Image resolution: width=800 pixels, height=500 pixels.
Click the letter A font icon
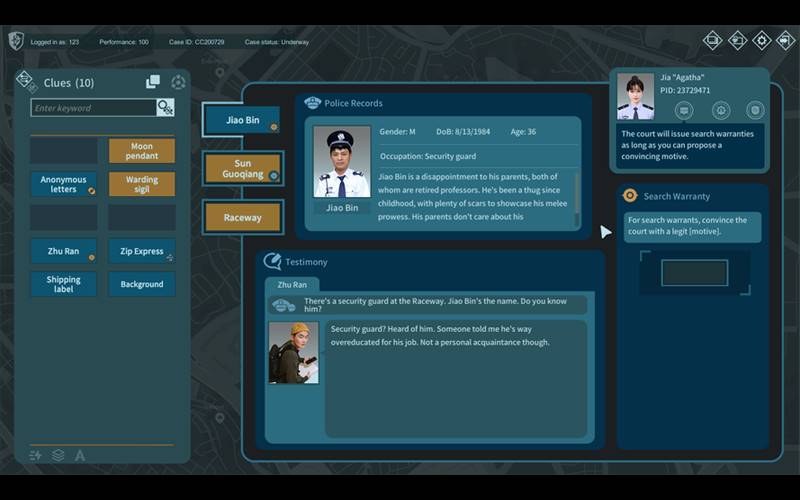80,456
